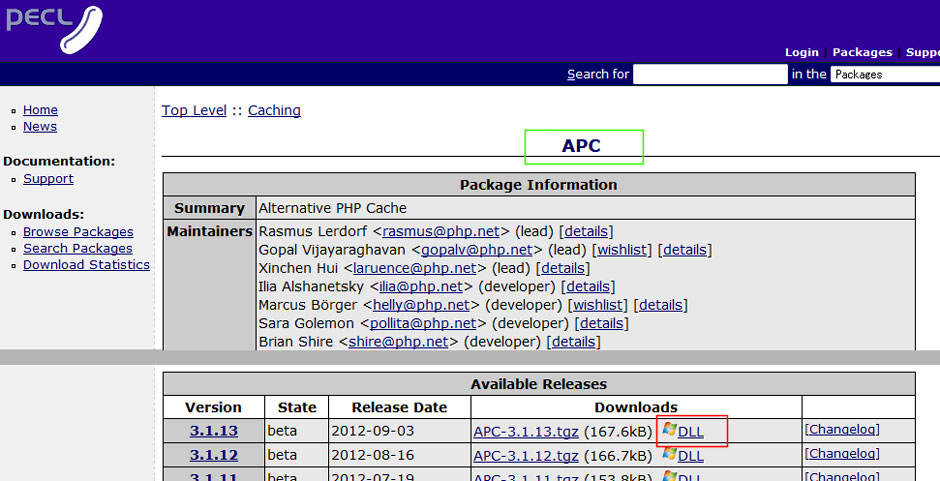Click the DLL link for version 3.1.13
Image resolution: width=940 pixels, height=481 pixels.
coord(690,432)
